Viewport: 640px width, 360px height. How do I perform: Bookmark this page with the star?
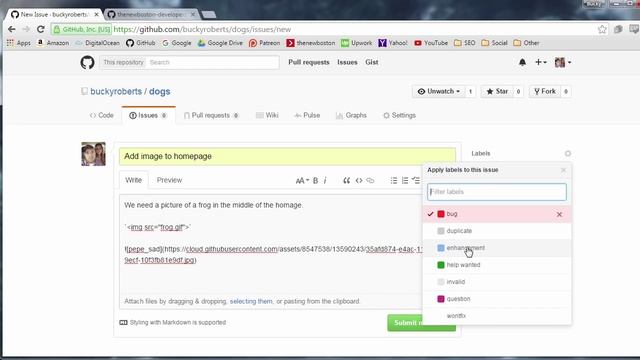click(x=602, y=29)
